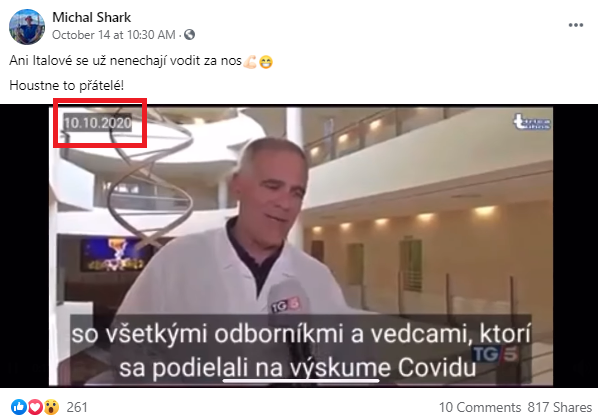Click the TG5 microphone in video
Screen dimensions: 598x417
[287, 303]
